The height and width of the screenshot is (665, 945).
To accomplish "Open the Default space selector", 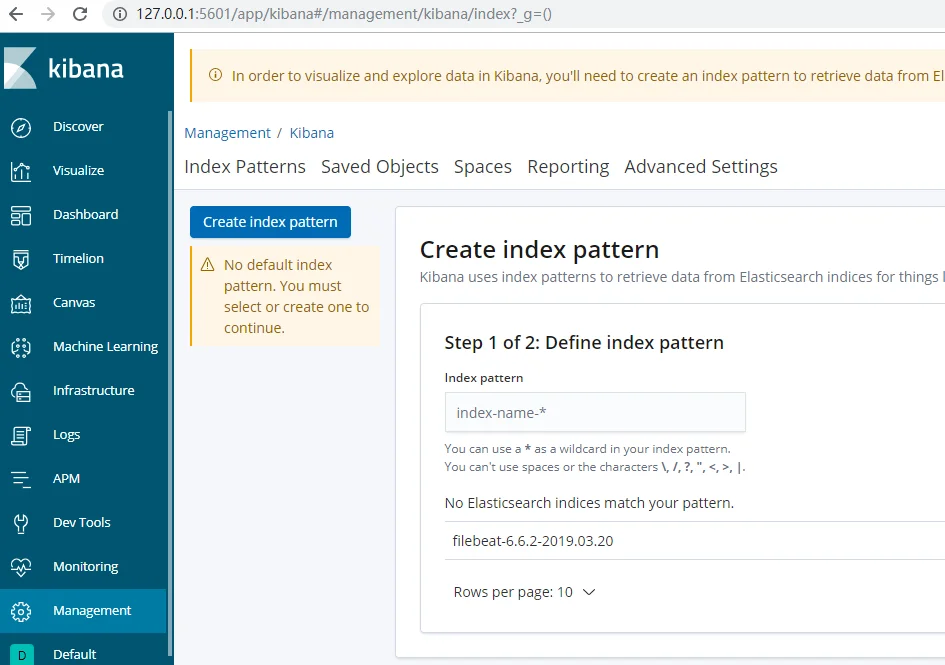I will tap(24, 654).
